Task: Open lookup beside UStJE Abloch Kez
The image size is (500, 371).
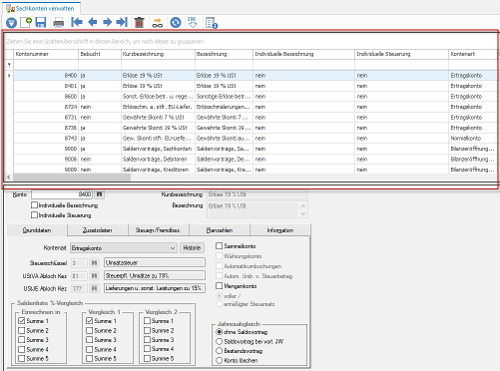Action: pyautogui.click(x=94, y=288)
